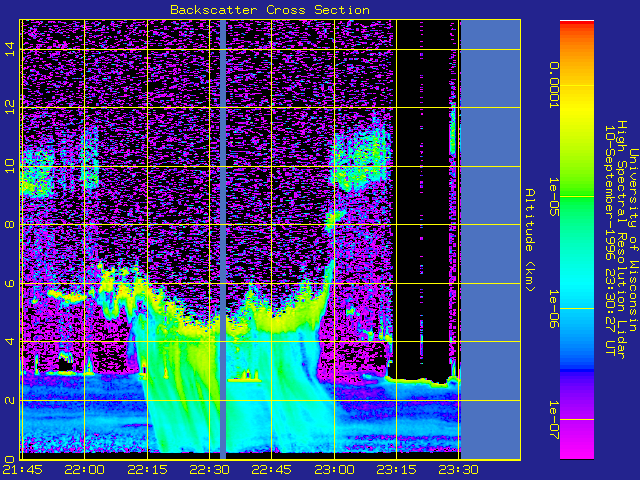Click the vertical blue-gray data gap stripe
Screen dimensions: 640x480
(x=223, y=240)
